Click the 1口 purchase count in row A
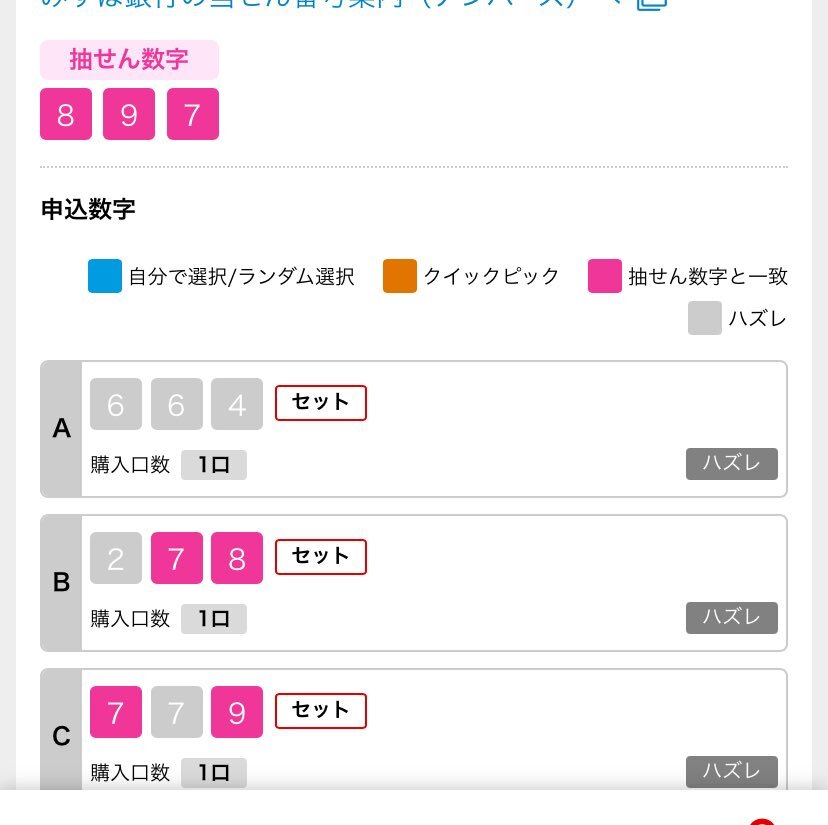The width and height of the screenshot is (828, 825). [x=214, y=465]
